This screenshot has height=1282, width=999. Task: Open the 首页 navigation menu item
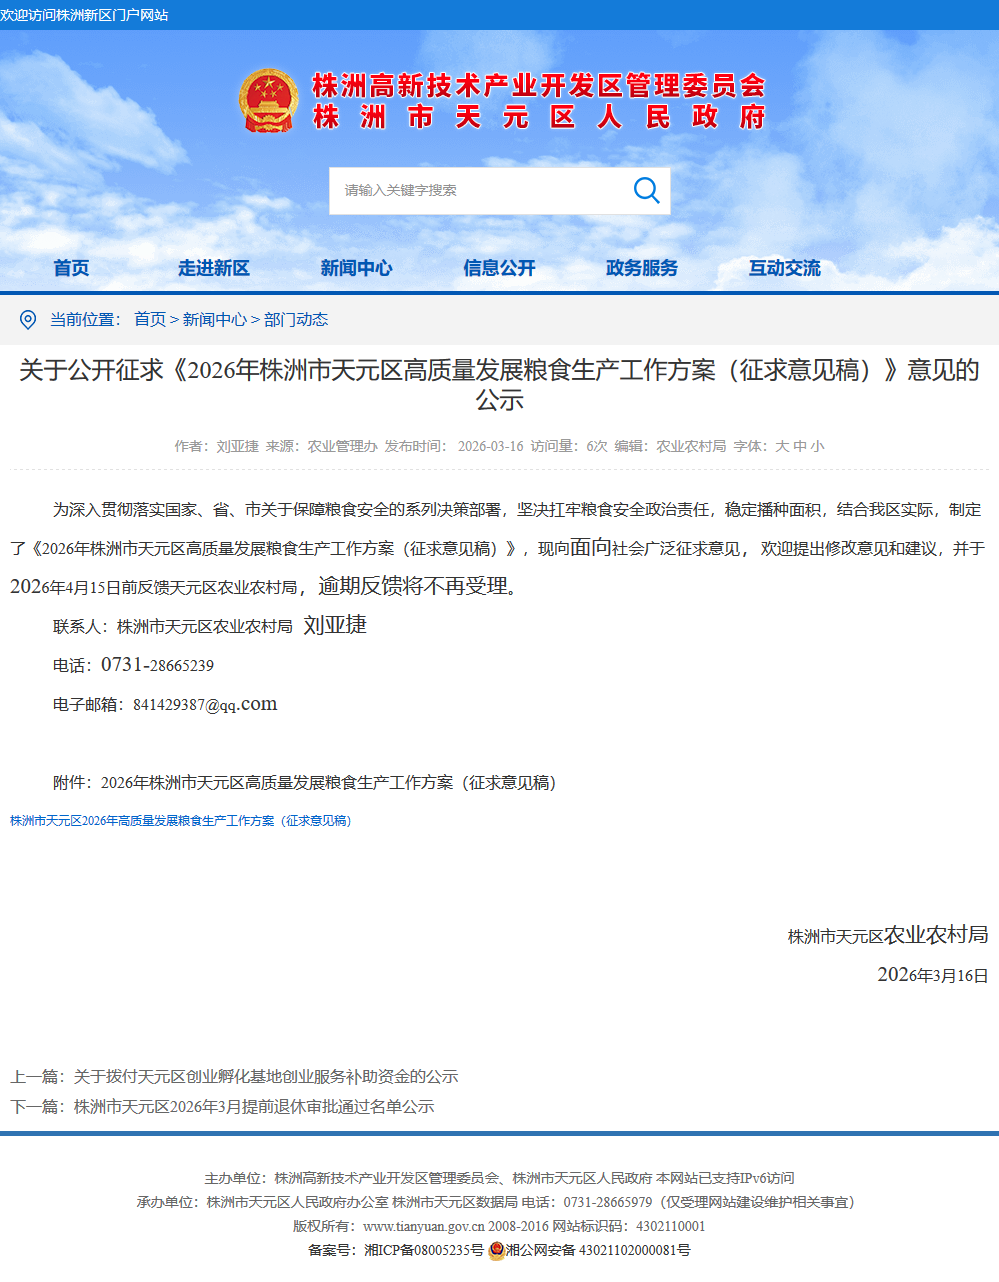71,268
